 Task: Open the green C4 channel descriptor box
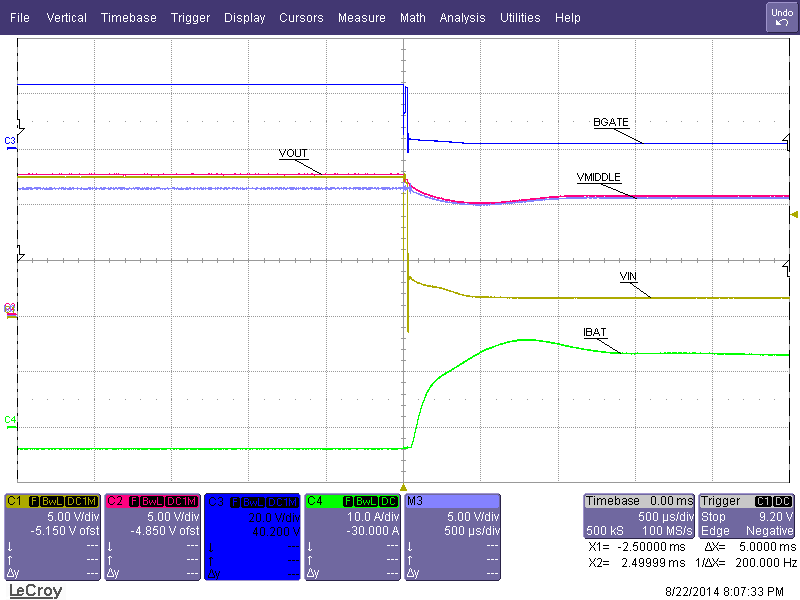click(352, 536)
